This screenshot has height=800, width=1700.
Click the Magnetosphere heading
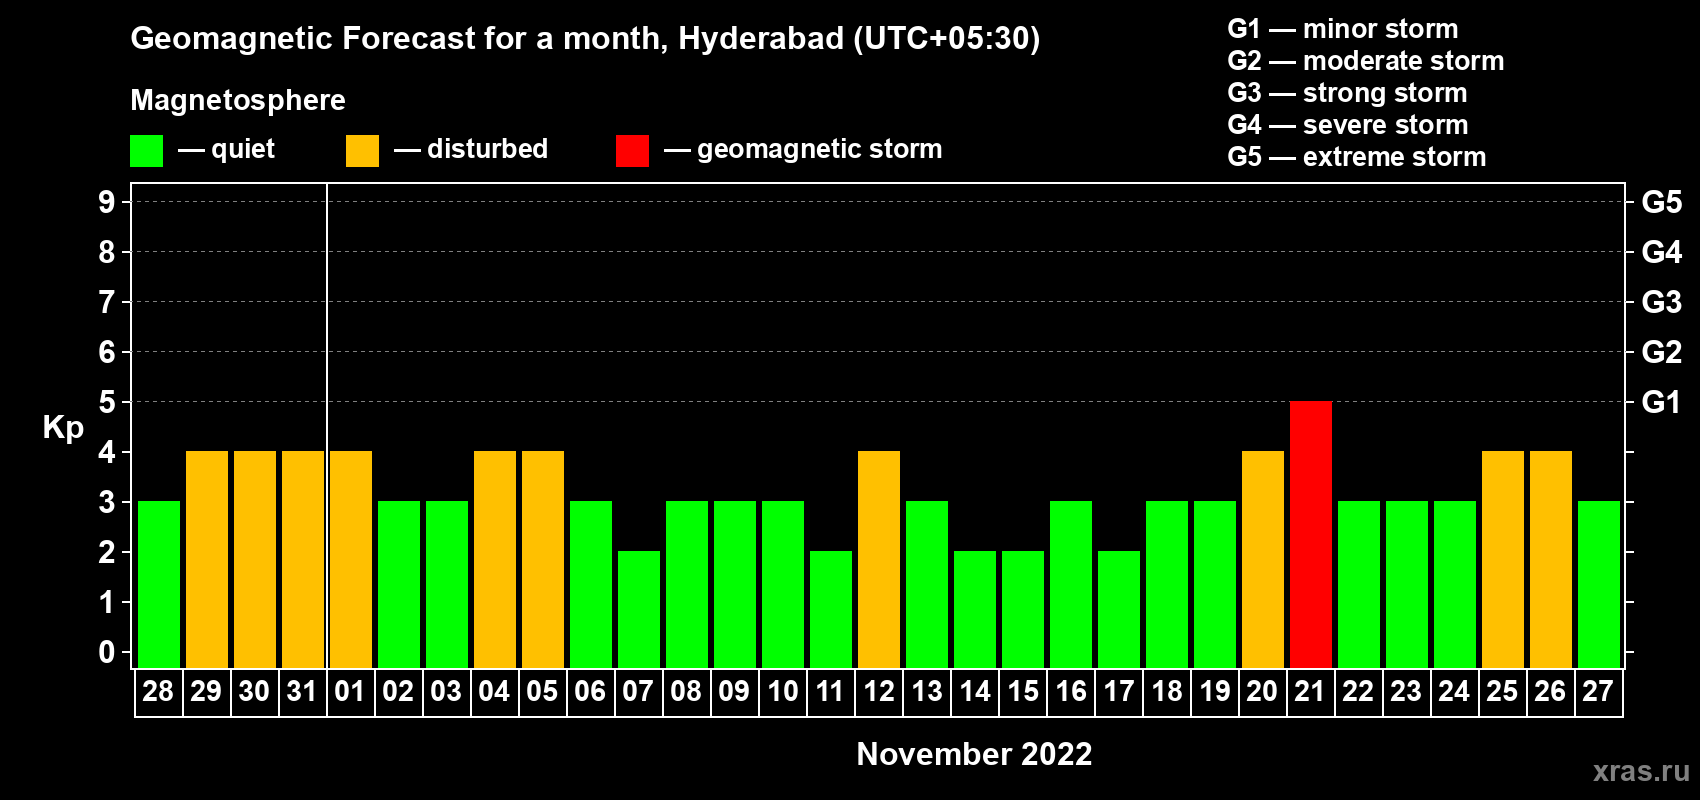pyautogui.click(x=238, y=100)
